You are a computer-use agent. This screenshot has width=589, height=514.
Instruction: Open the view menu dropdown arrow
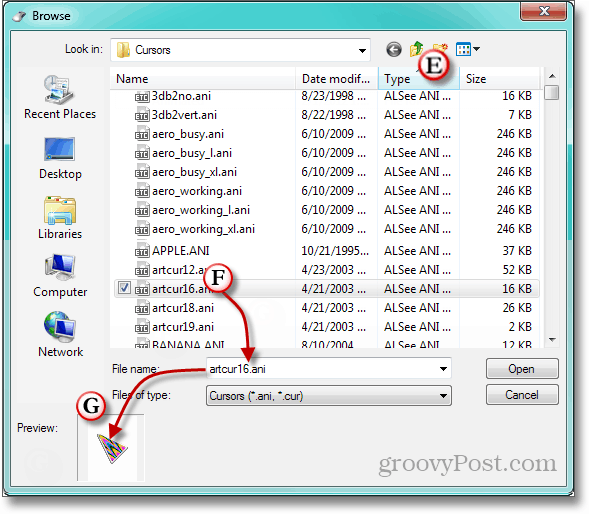pos(477,49)
